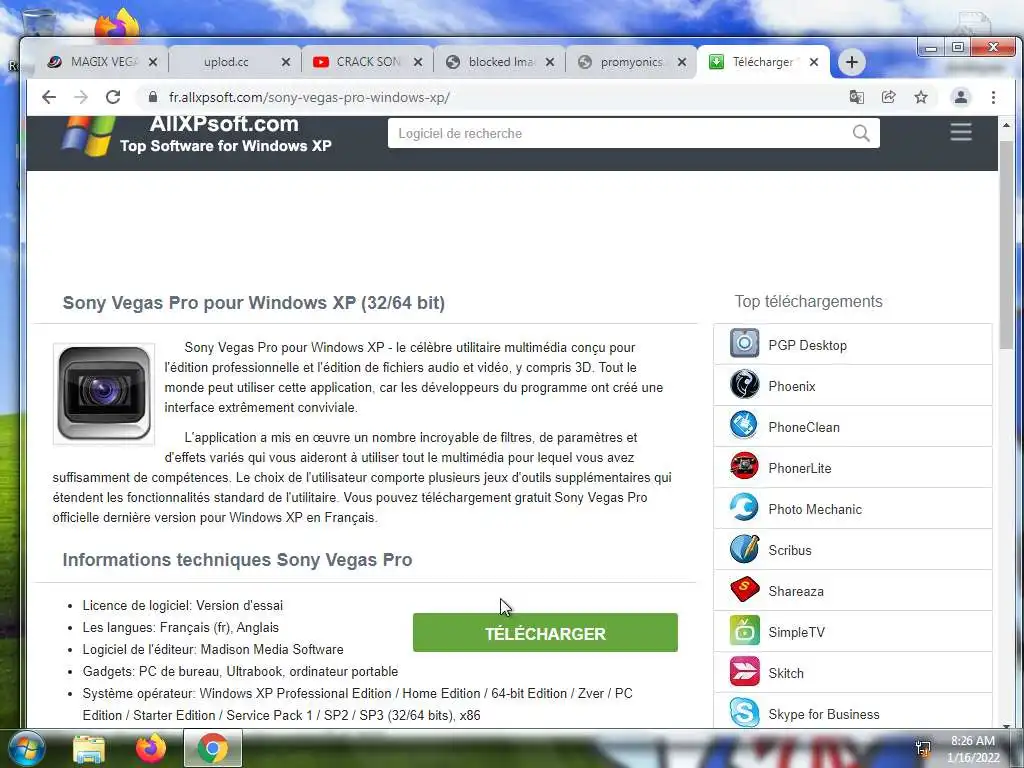The width and height of the screenshot is (1024, 768).
Task: Click the green TÉLÉCHARGER button
Action: [545, 633]
